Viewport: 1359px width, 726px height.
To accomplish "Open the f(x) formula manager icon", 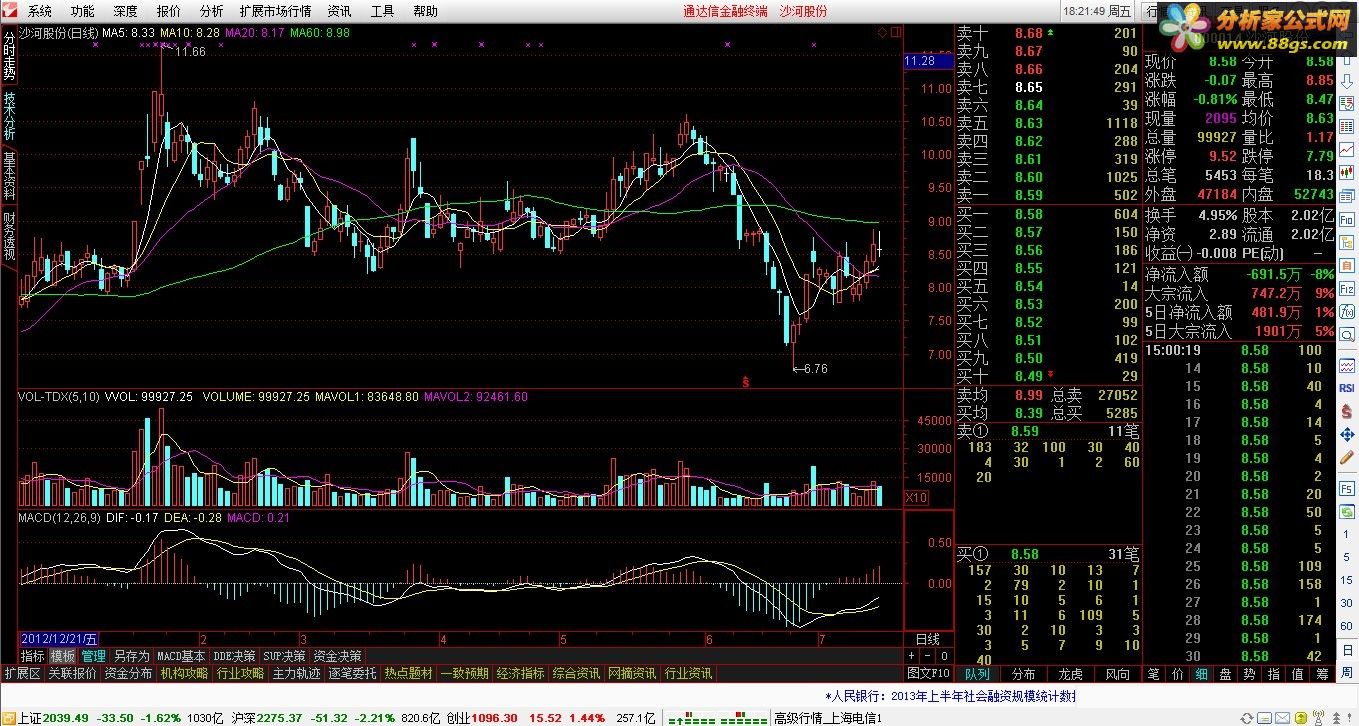I will pos(1347,311).
